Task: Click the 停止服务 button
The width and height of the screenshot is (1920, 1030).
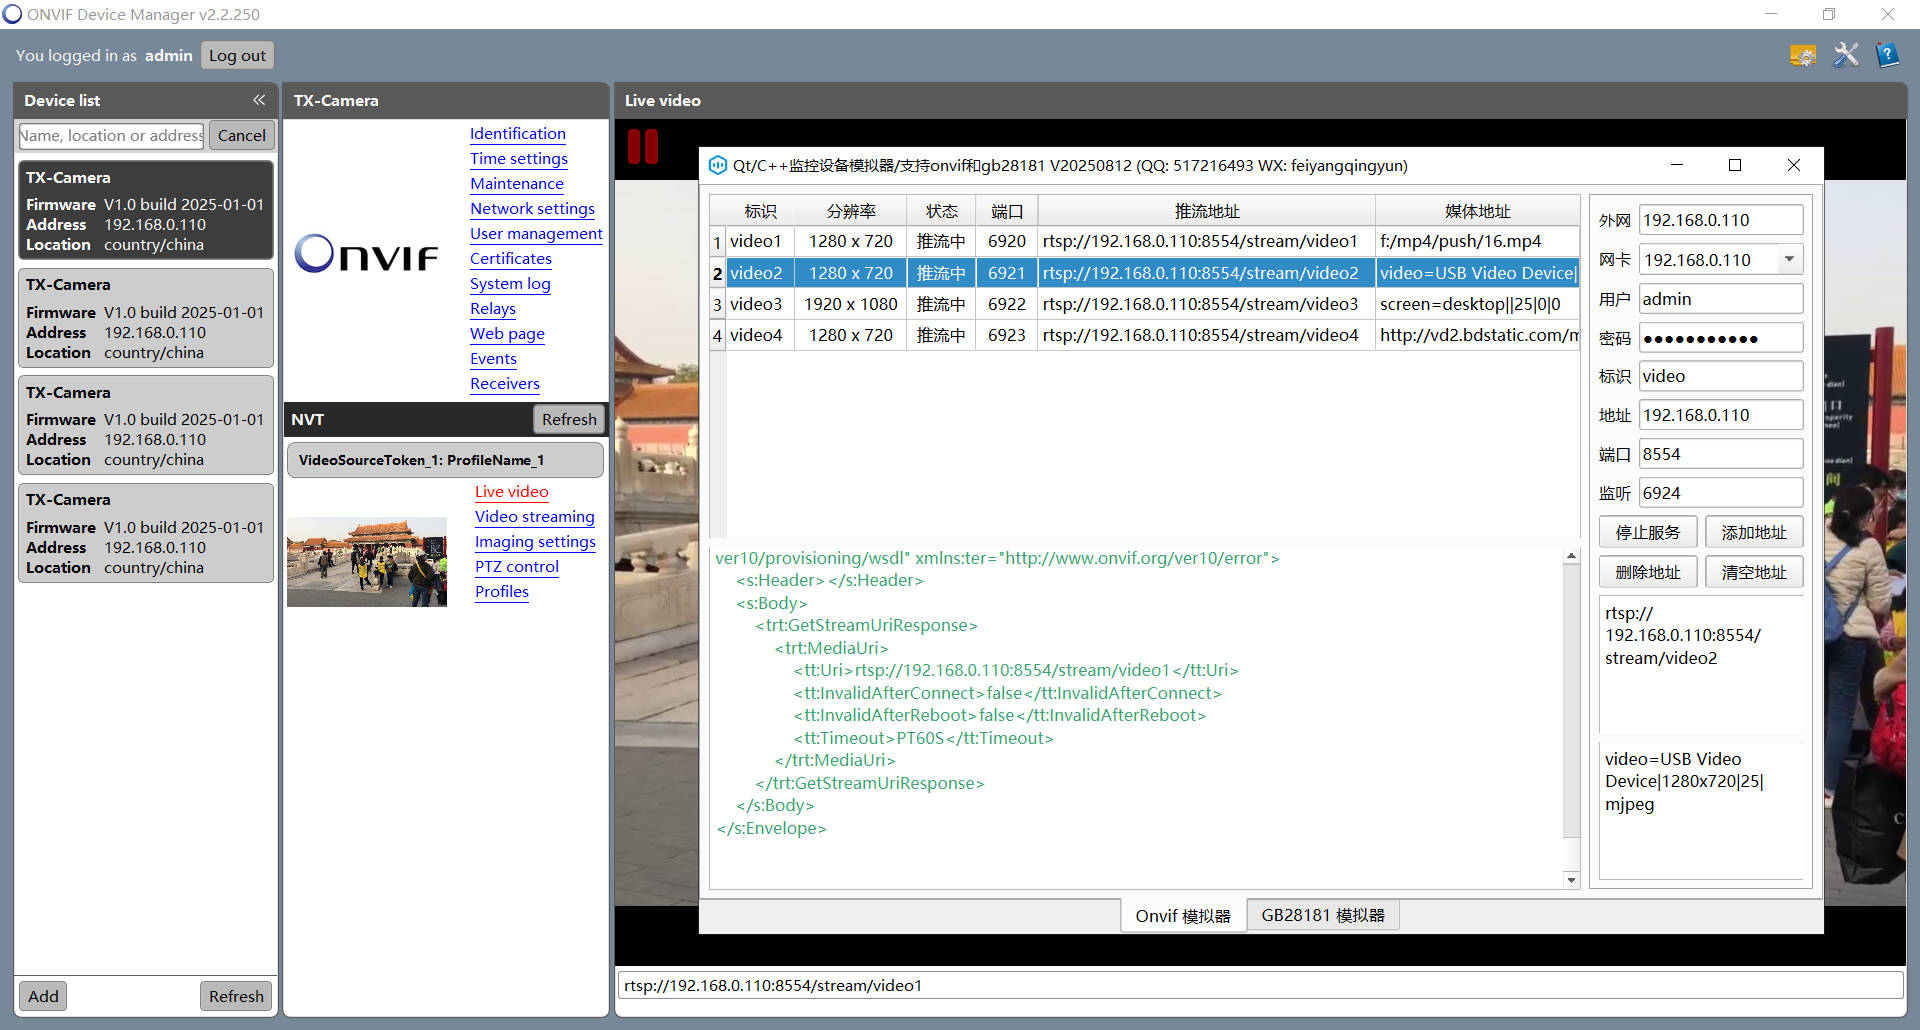Action: pos(1648,532)
